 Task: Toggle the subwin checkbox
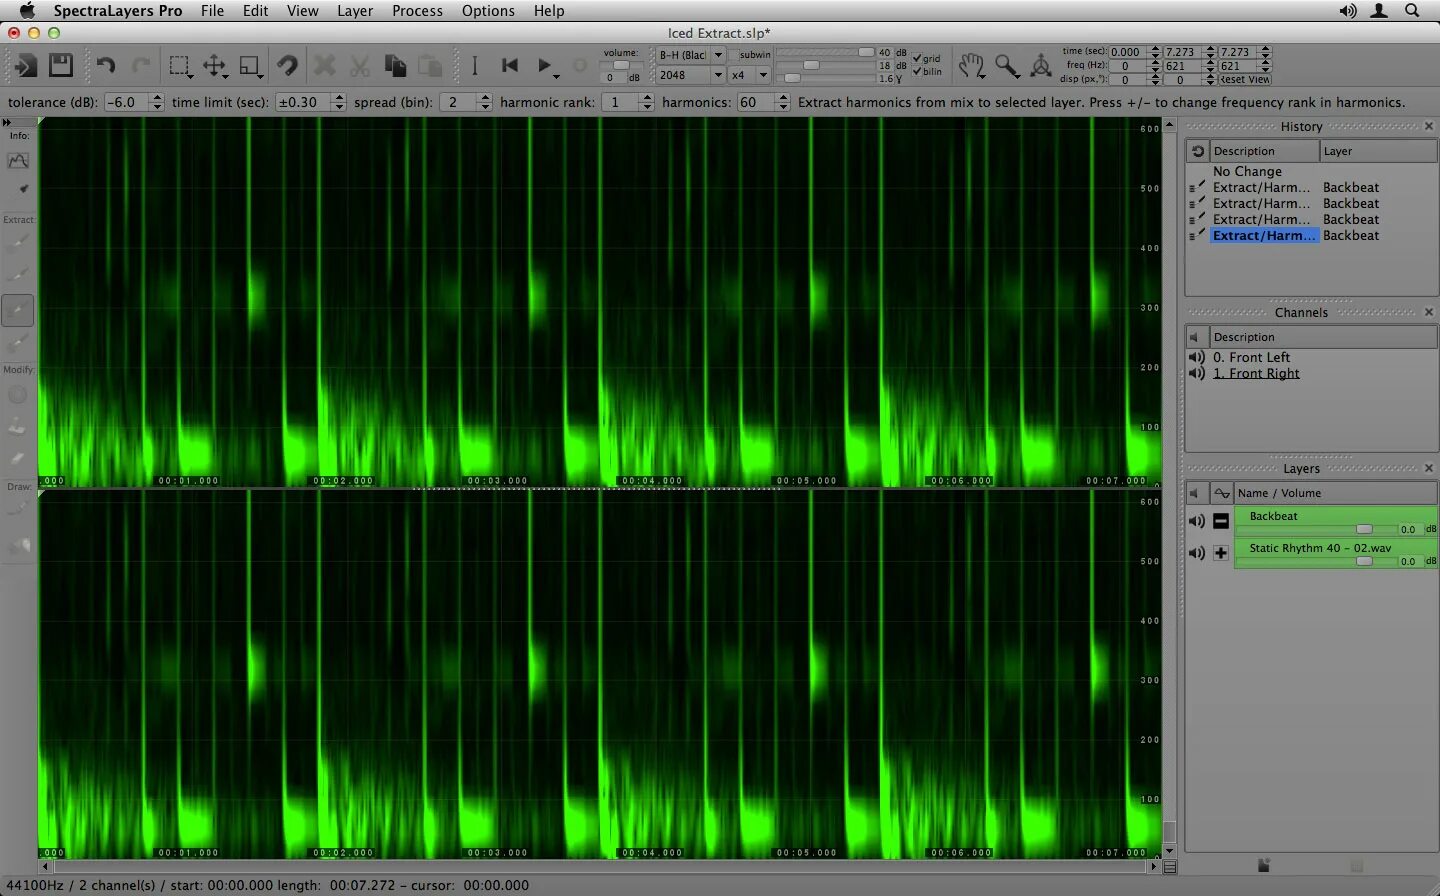(733, 55)
